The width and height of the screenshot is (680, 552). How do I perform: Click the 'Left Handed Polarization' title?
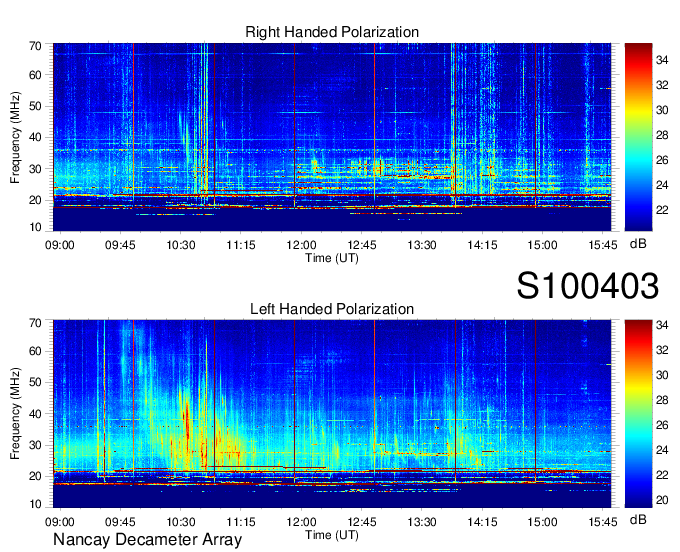coord(332,309)
